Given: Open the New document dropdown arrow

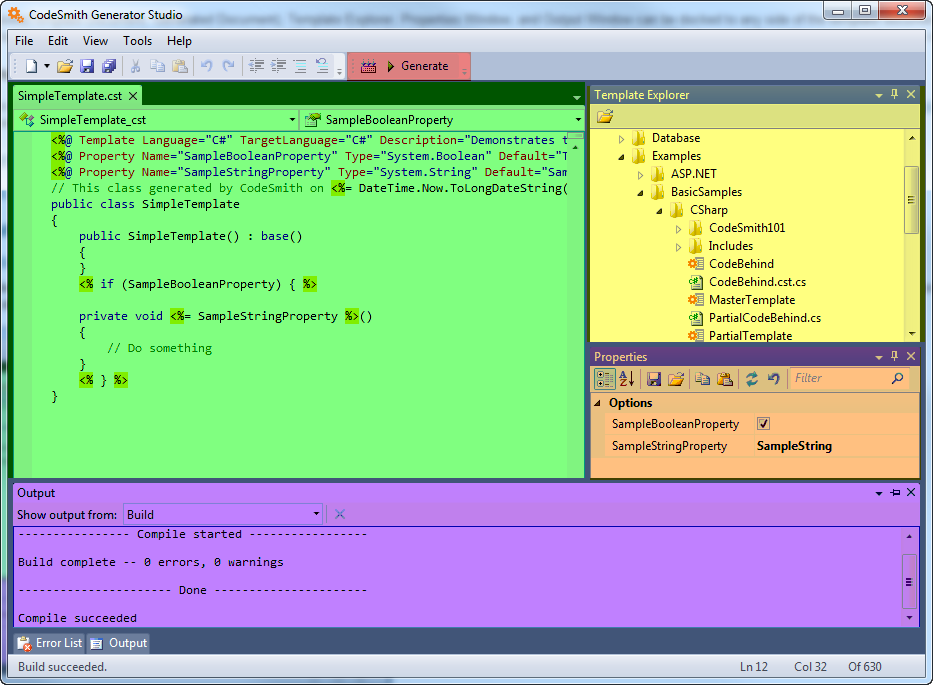Looking at the screenshot, I should [46, 66].
